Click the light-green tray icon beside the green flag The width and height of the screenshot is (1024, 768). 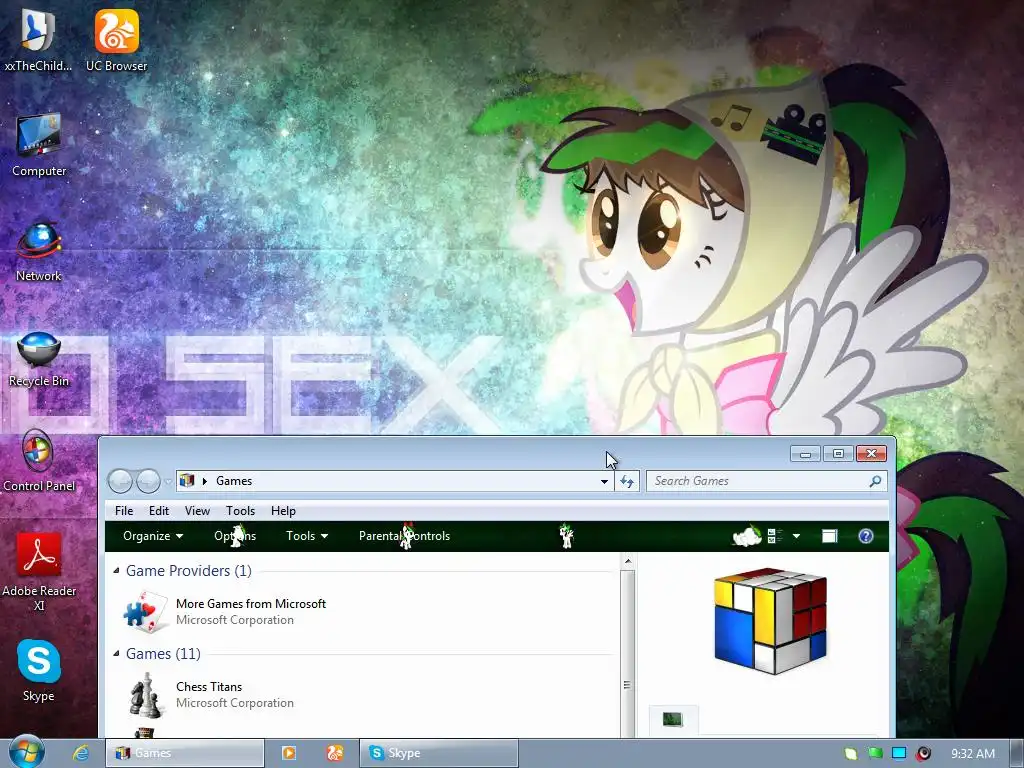850,754
